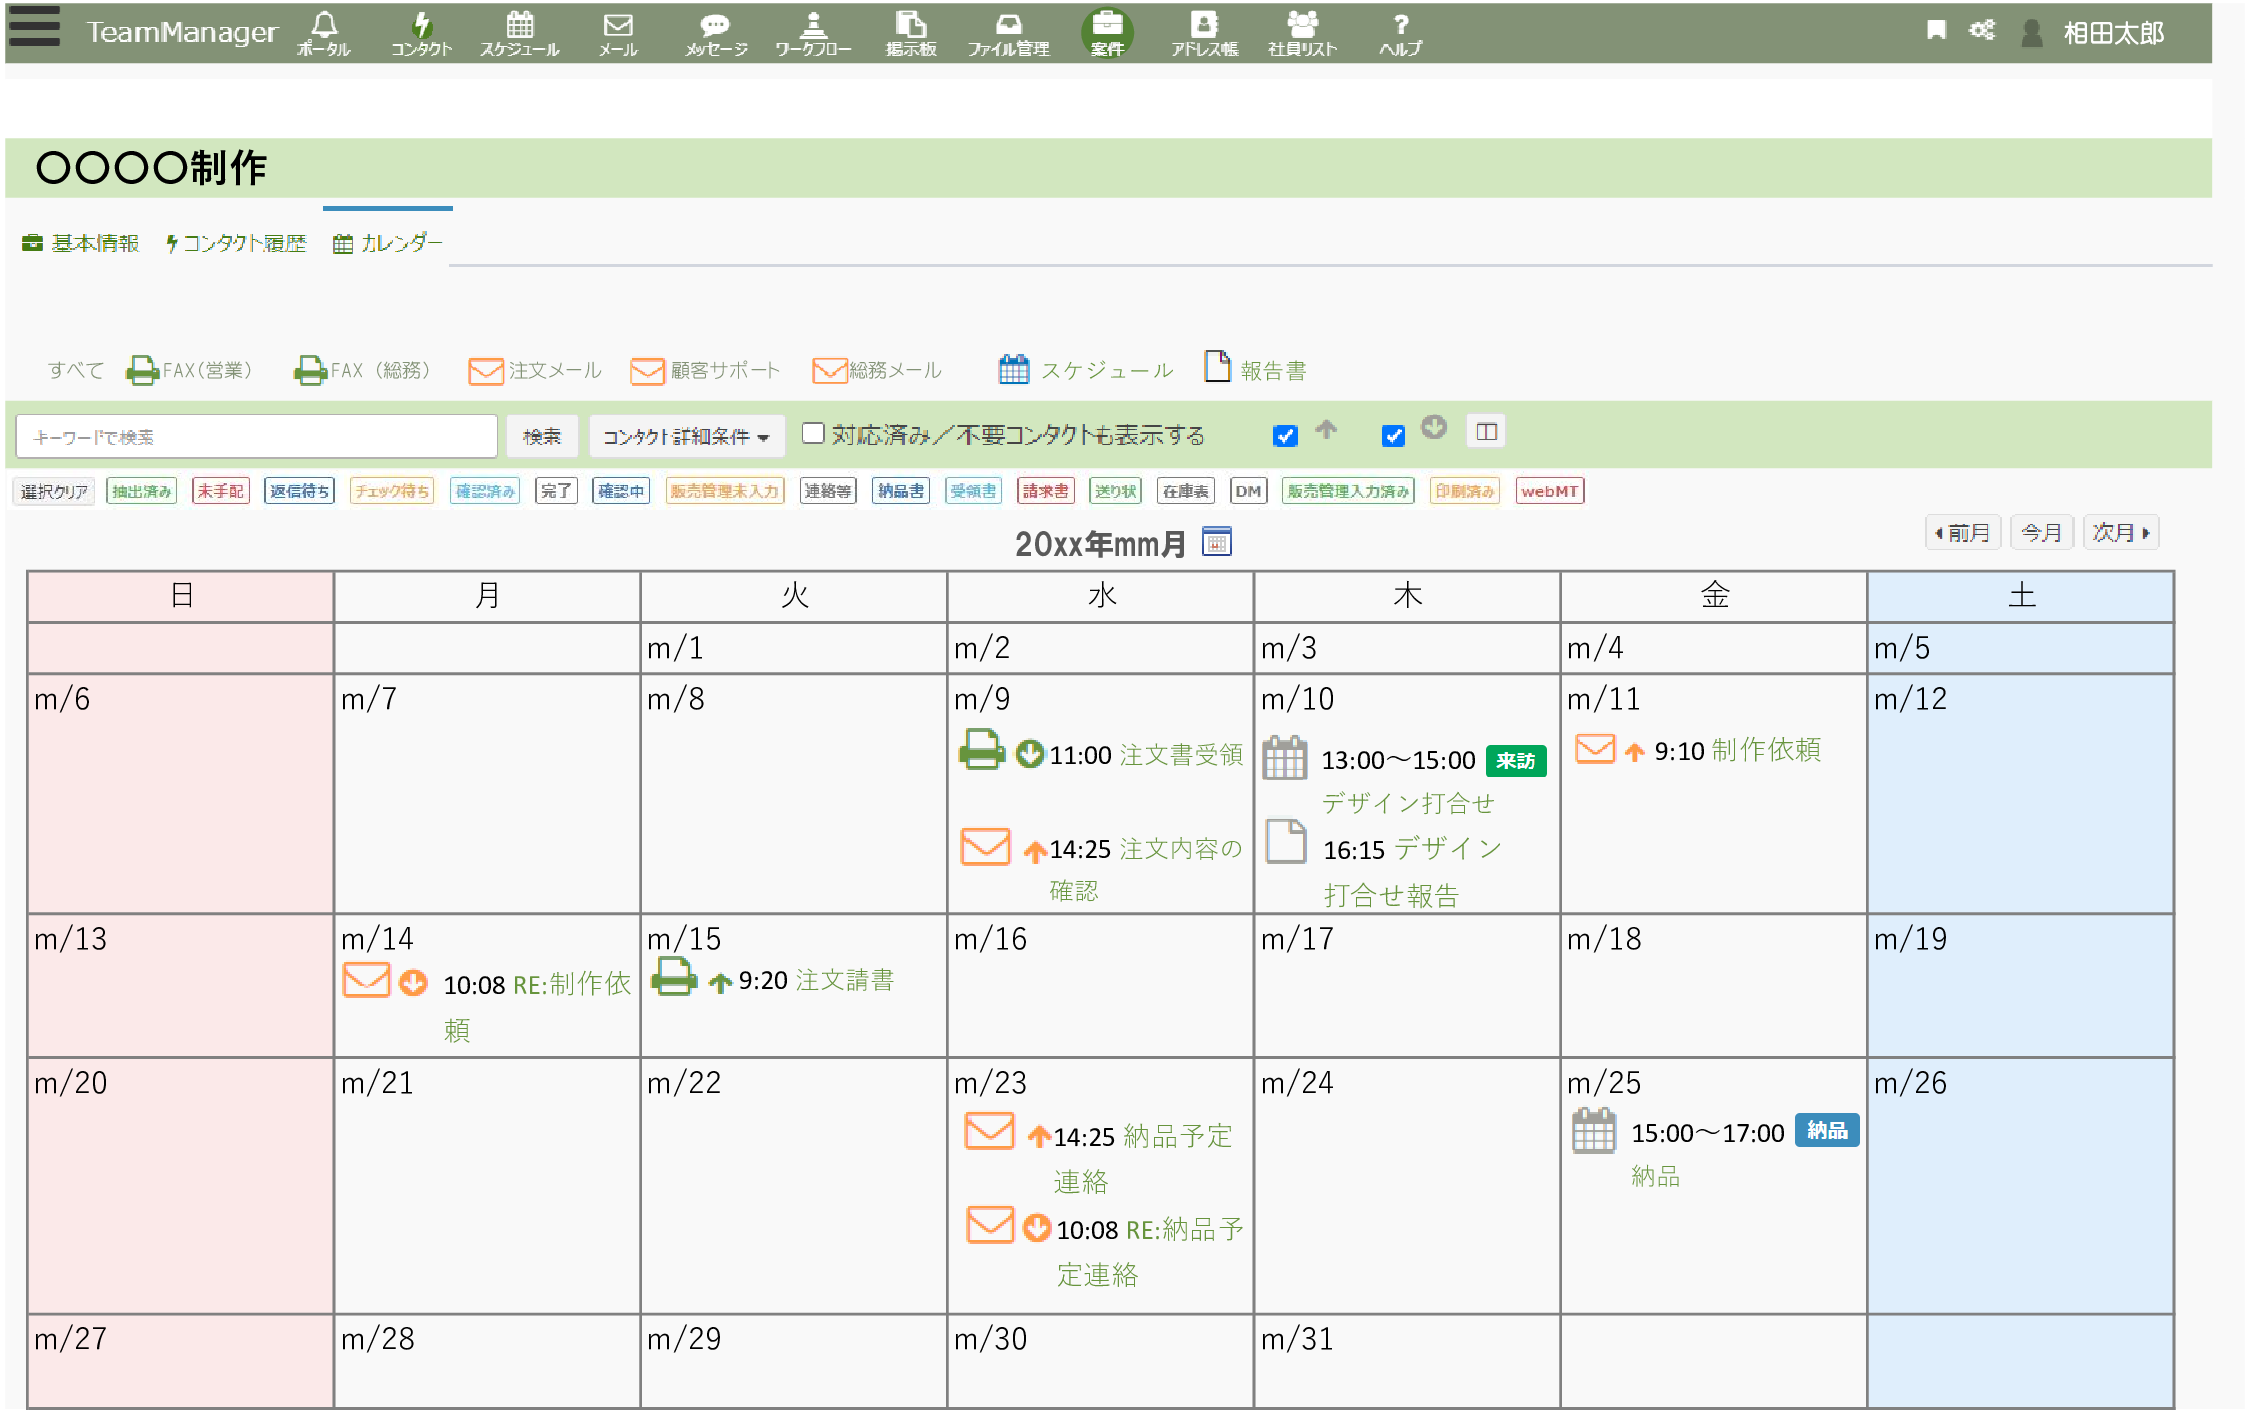Uncheck the outgoing up-arrow checkbox
The height and width of the screenshot is (1415, 2252).
(1285, 436)
